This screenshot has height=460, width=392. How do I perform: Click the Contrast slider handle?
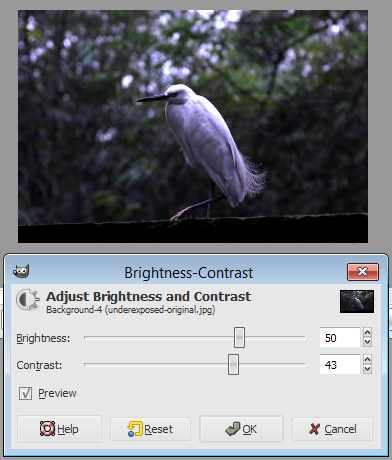[x=233, y=364]
